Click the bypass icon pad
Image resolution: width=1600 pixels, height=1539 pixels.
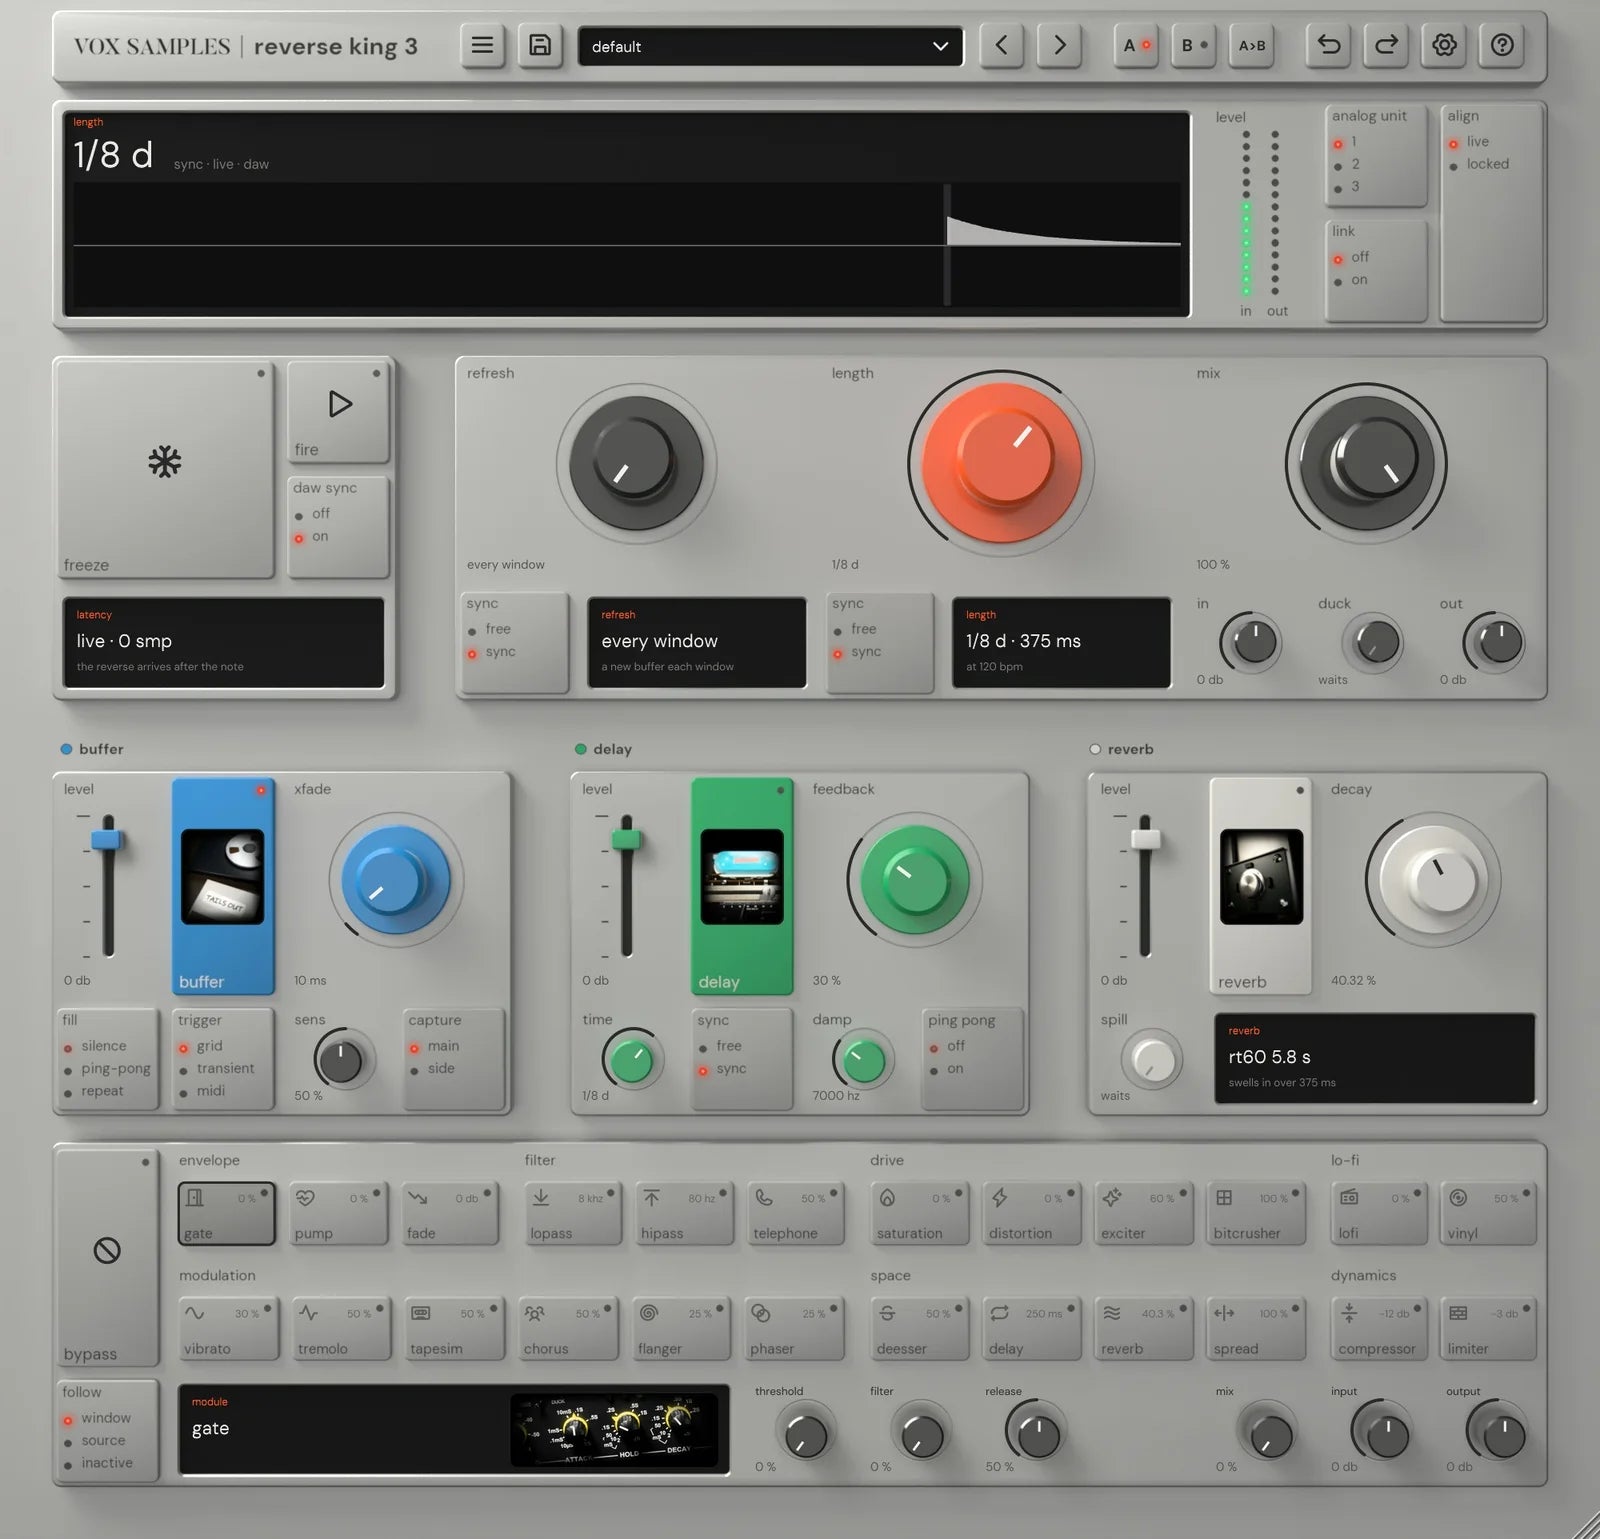click(107, 1257)
